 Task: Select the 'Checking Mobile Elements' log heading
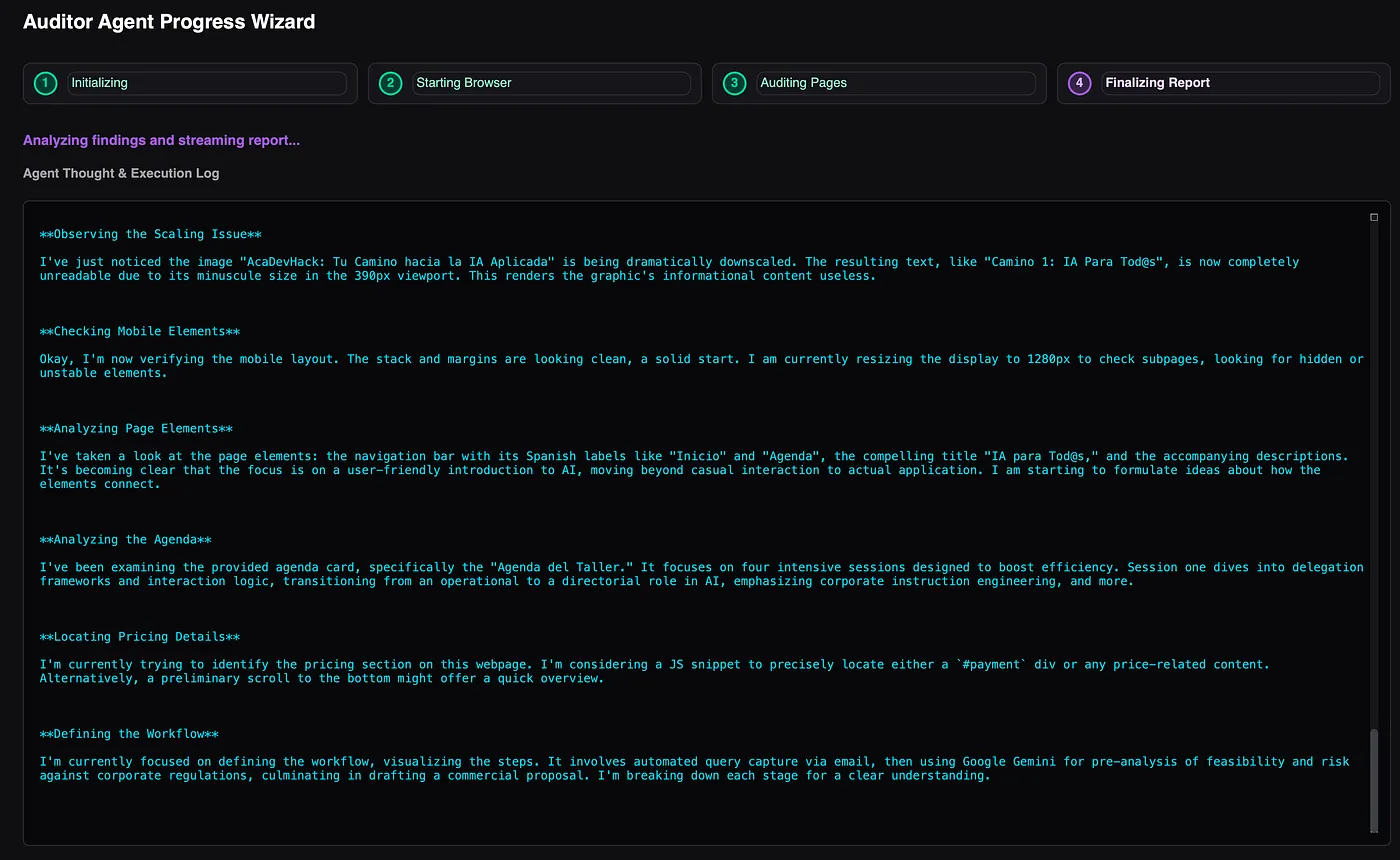pyautogui.click(x=140, y=331)
